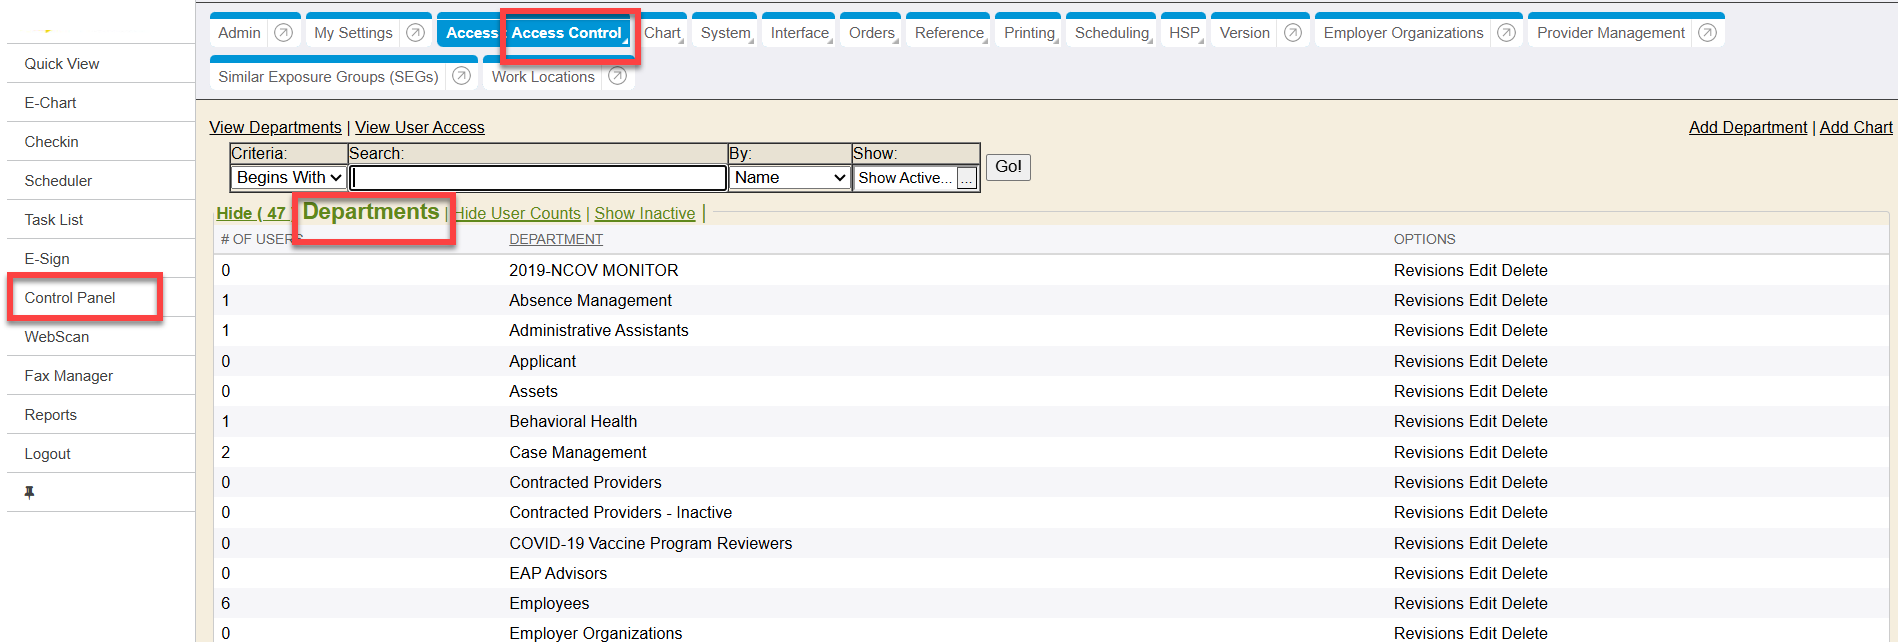Select Fax Manager in the sidebar

[x=69, y=376]
